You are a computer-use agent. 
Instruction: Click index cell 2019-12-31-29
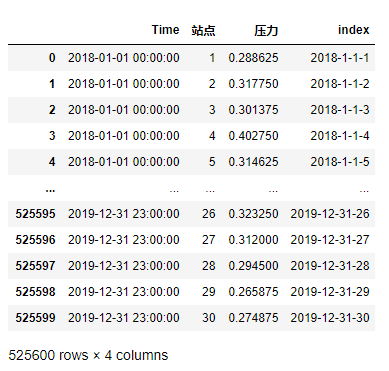330,292
